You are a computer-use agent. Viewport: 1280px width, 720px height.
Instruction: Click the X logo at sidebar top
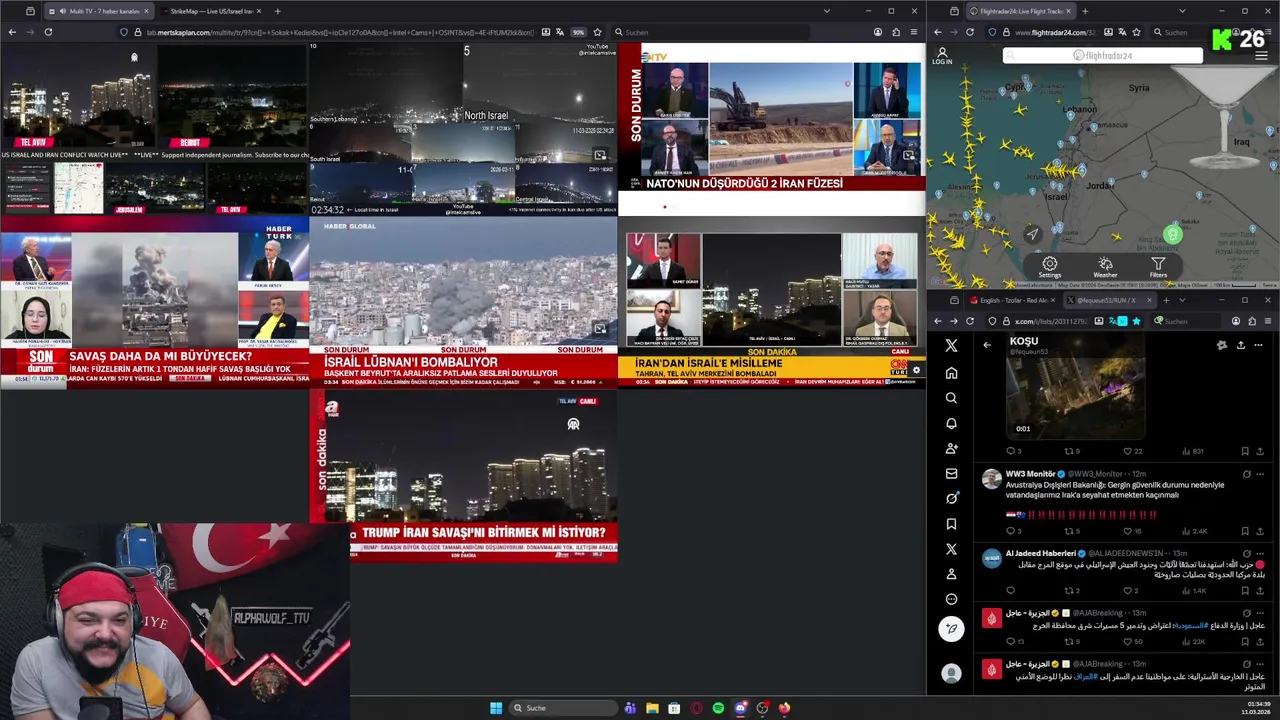pyautogui.click(x=951, y=345)
